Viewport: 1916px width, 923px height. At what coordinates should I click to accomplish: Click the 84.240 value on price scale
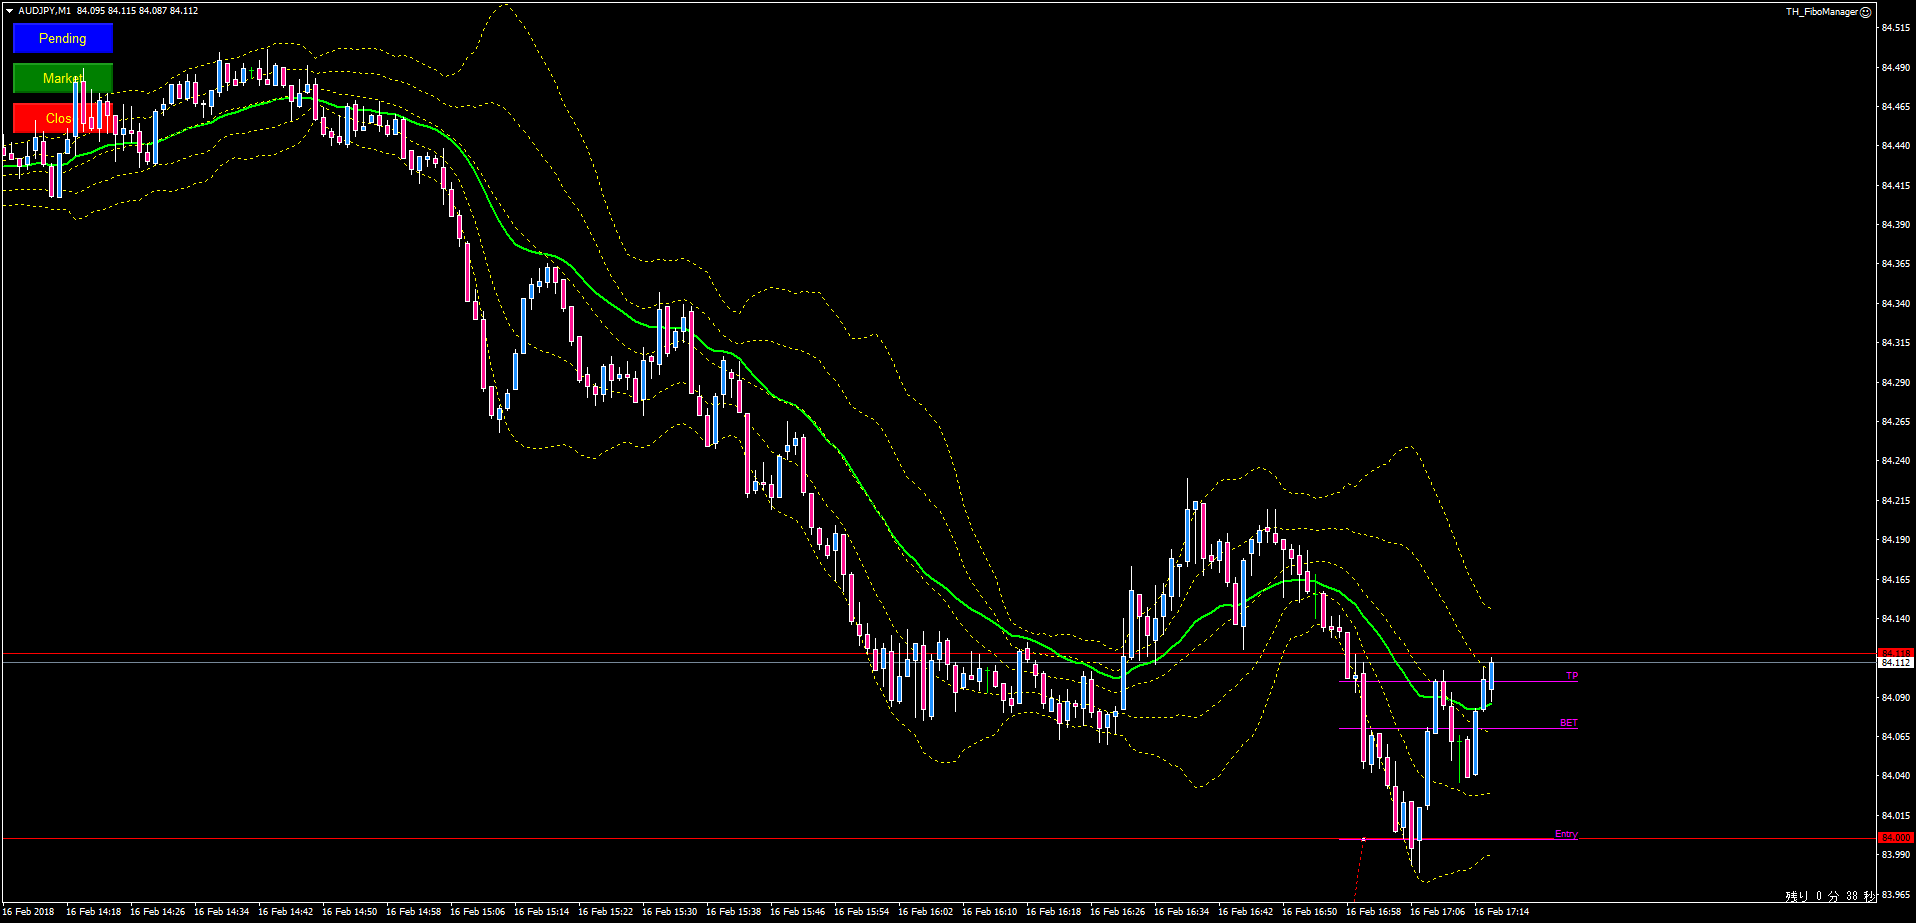coord(1896,461)
